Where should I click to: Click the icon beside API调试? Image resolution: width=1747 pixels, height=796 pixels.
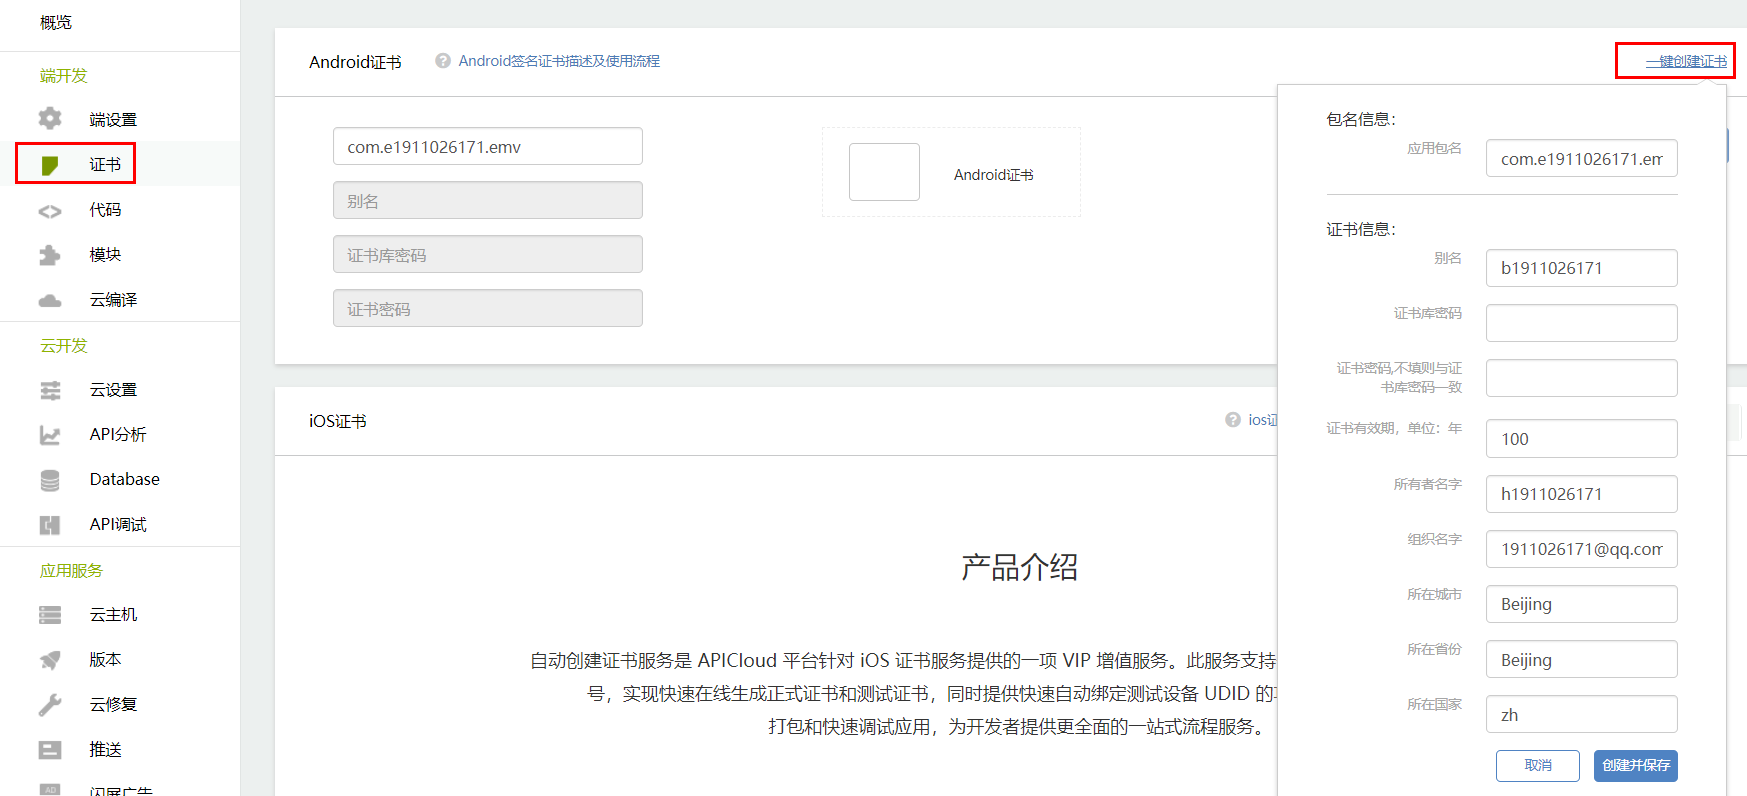coord(50,525)
